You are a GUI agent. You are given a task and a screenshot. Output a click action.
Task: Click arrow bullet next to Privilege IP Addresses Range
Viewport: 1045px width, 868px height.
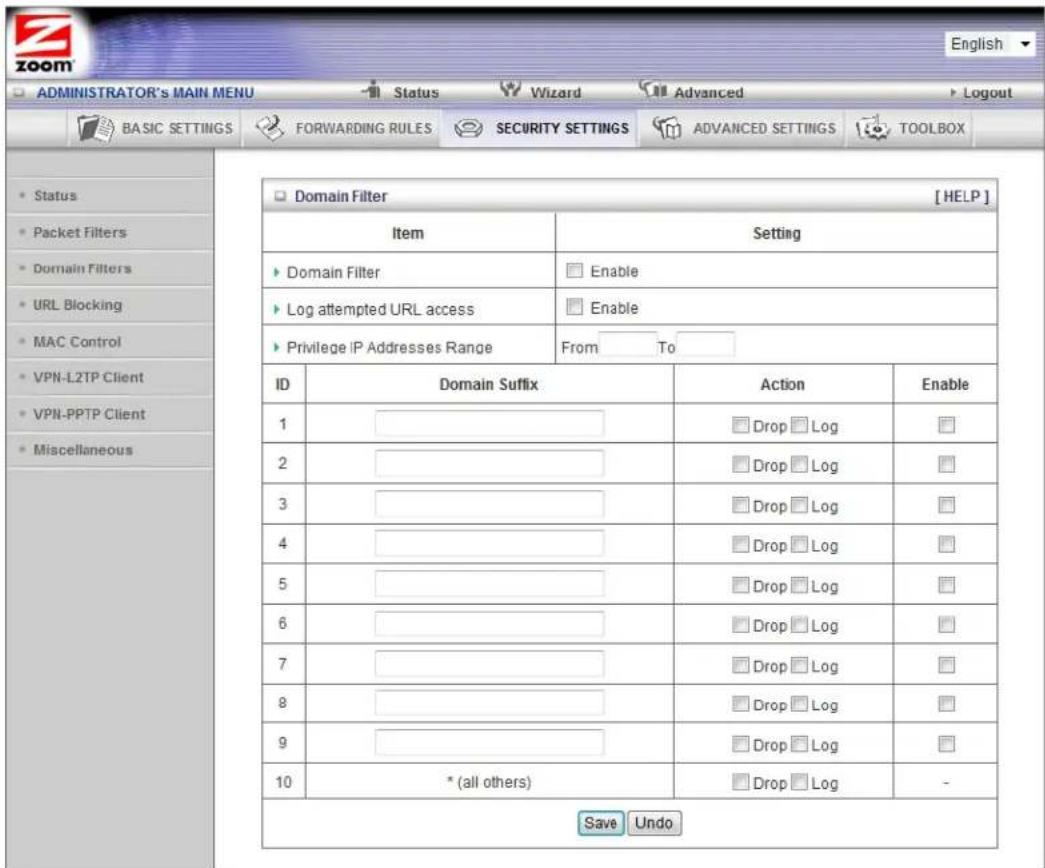pos(277,347)
